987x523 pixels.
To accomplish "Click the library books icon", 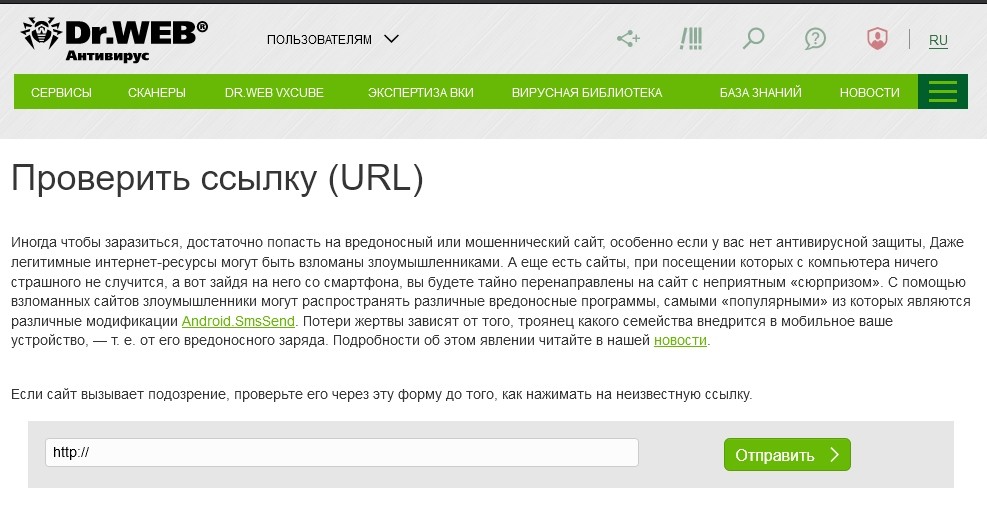I will pos(690,39).
